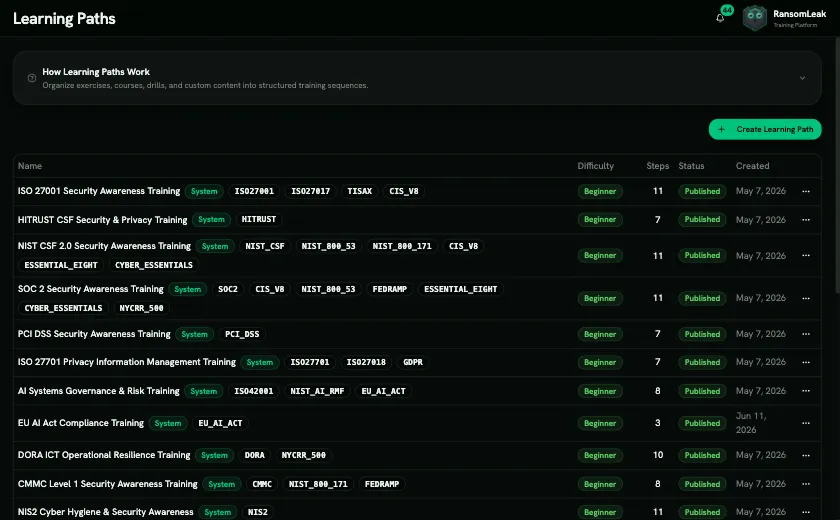
Task: Click the NIST_CSF framework tag
Action: (x=265, y=246)
